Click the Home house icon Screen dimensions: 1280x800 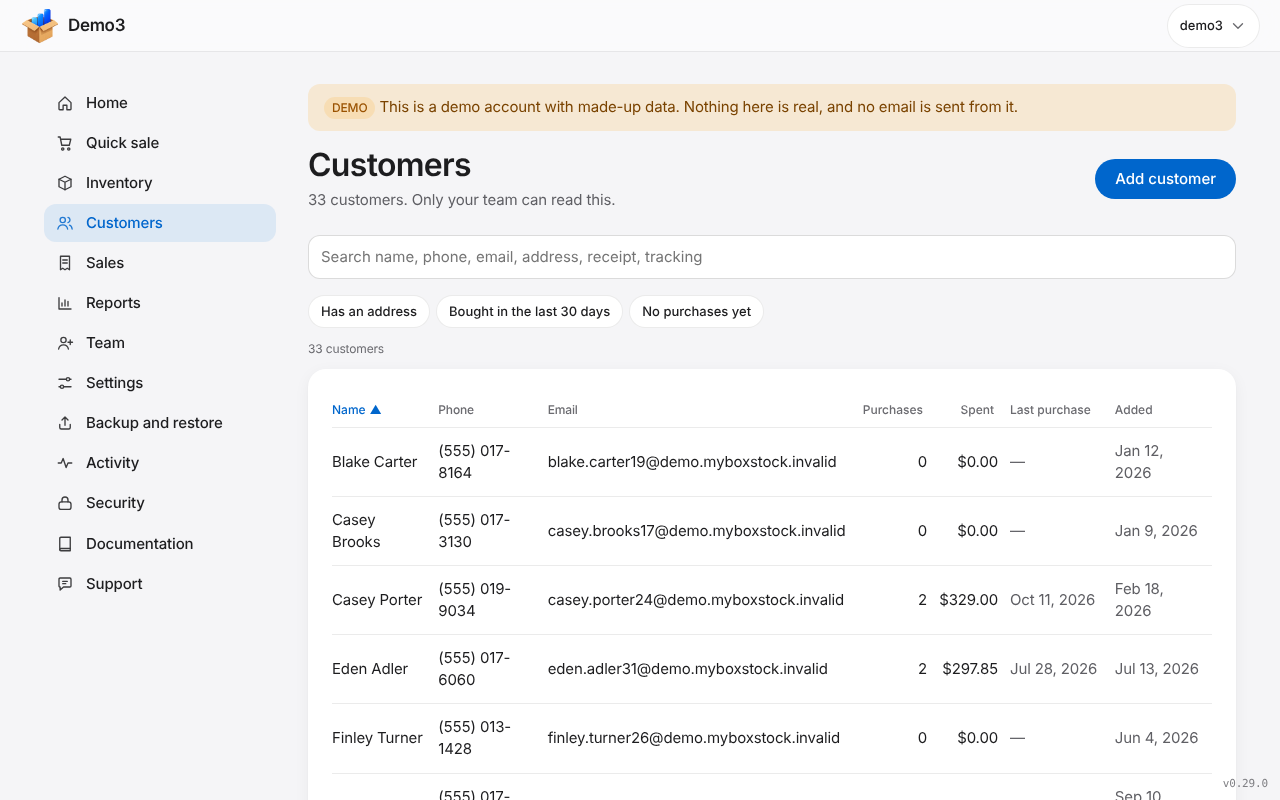click(65, 103)
